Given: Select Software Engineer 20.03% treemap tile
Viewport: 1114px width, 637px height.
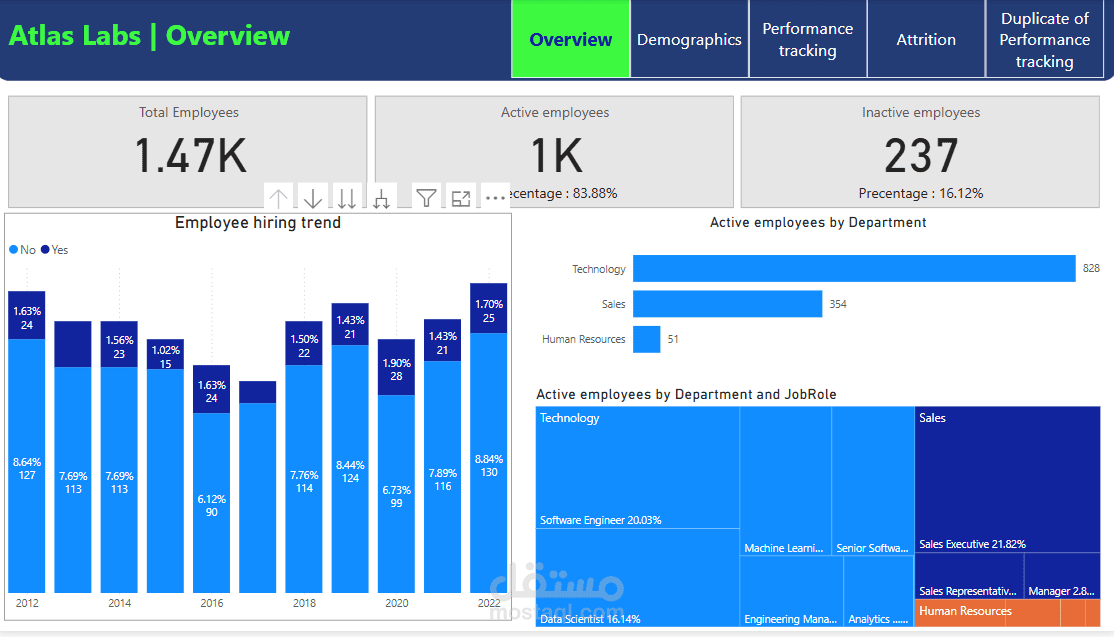Looking at the screenshot, I should (x=637, y=467).
